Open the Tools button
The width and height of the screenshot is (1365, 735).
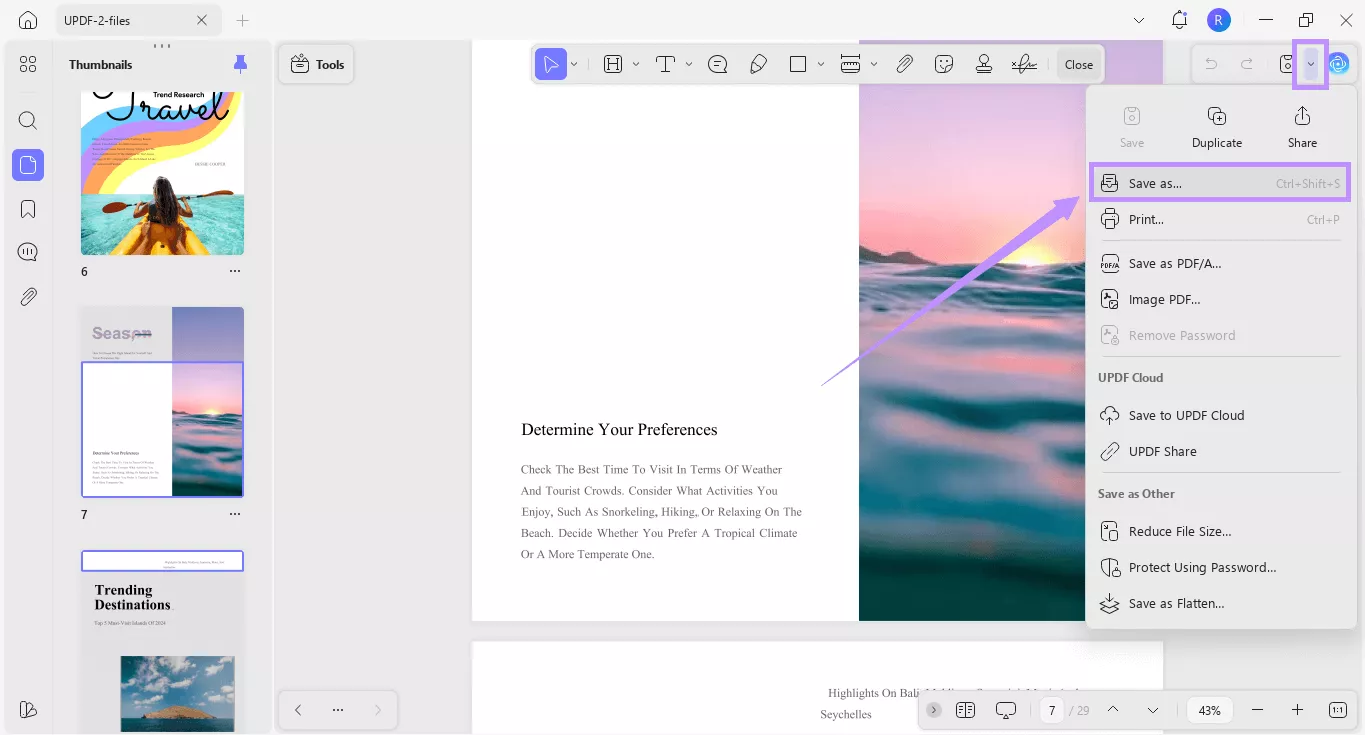pyautogui.click(x=317, y=64)
